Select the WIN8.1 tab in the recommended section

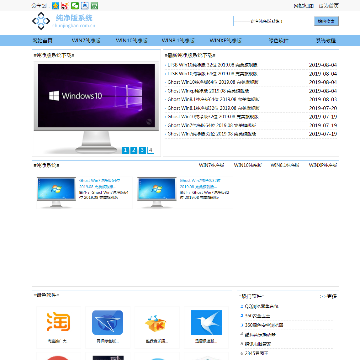(285, 165)
